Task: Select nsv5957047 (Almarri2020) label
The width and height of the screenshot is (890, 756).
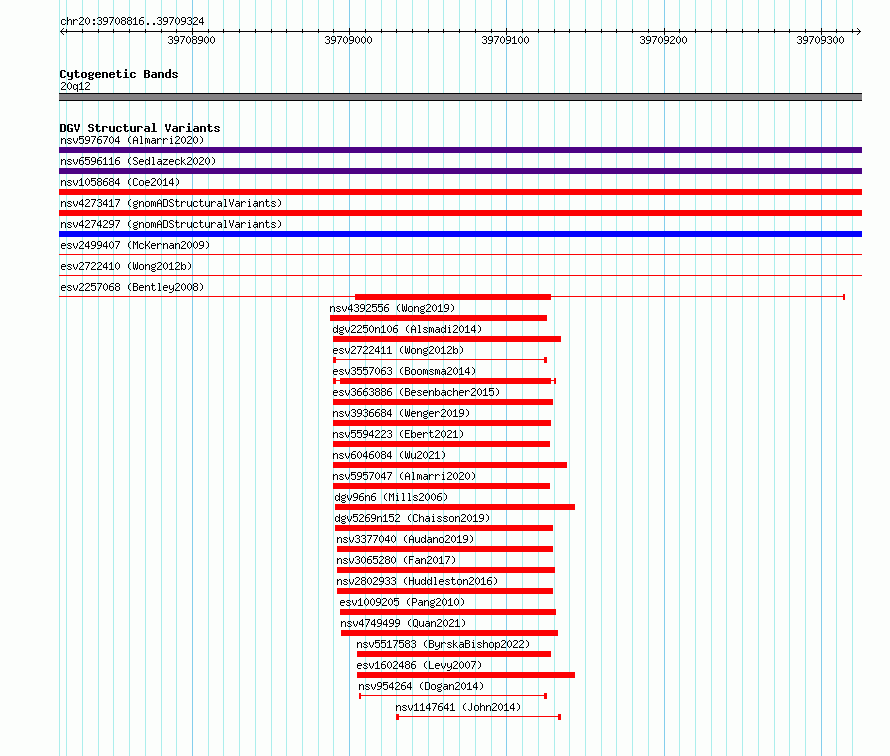Action: click(x=404, y=476)
